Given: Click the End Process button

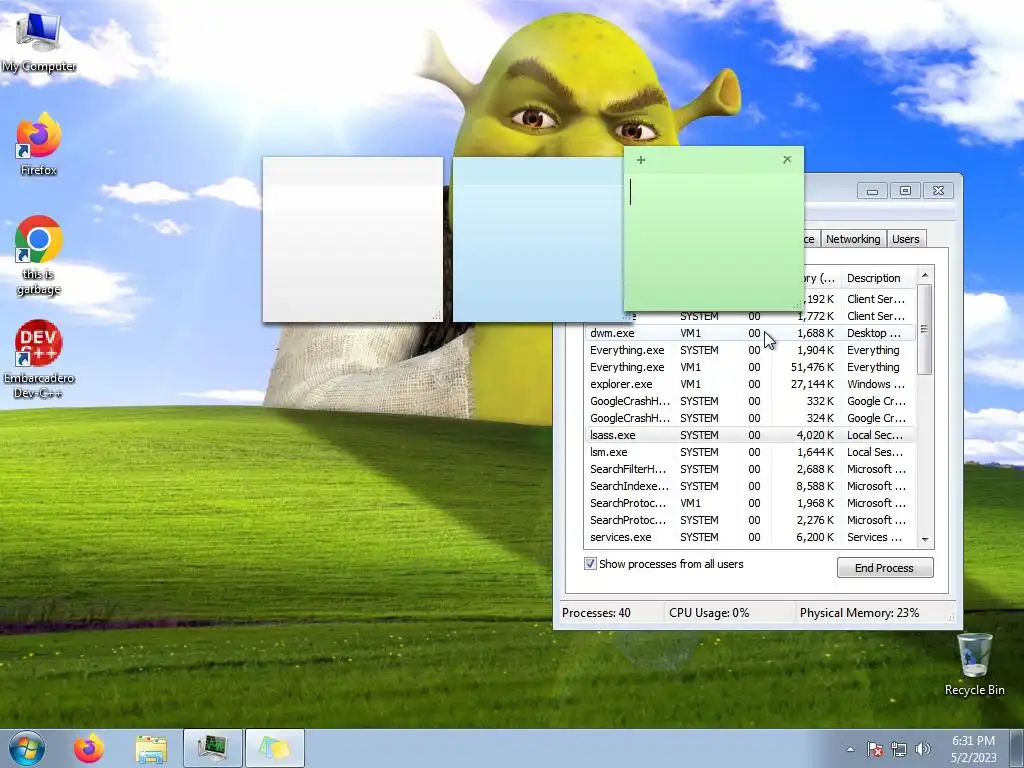Looking at the screenshot, I should 885,568.
